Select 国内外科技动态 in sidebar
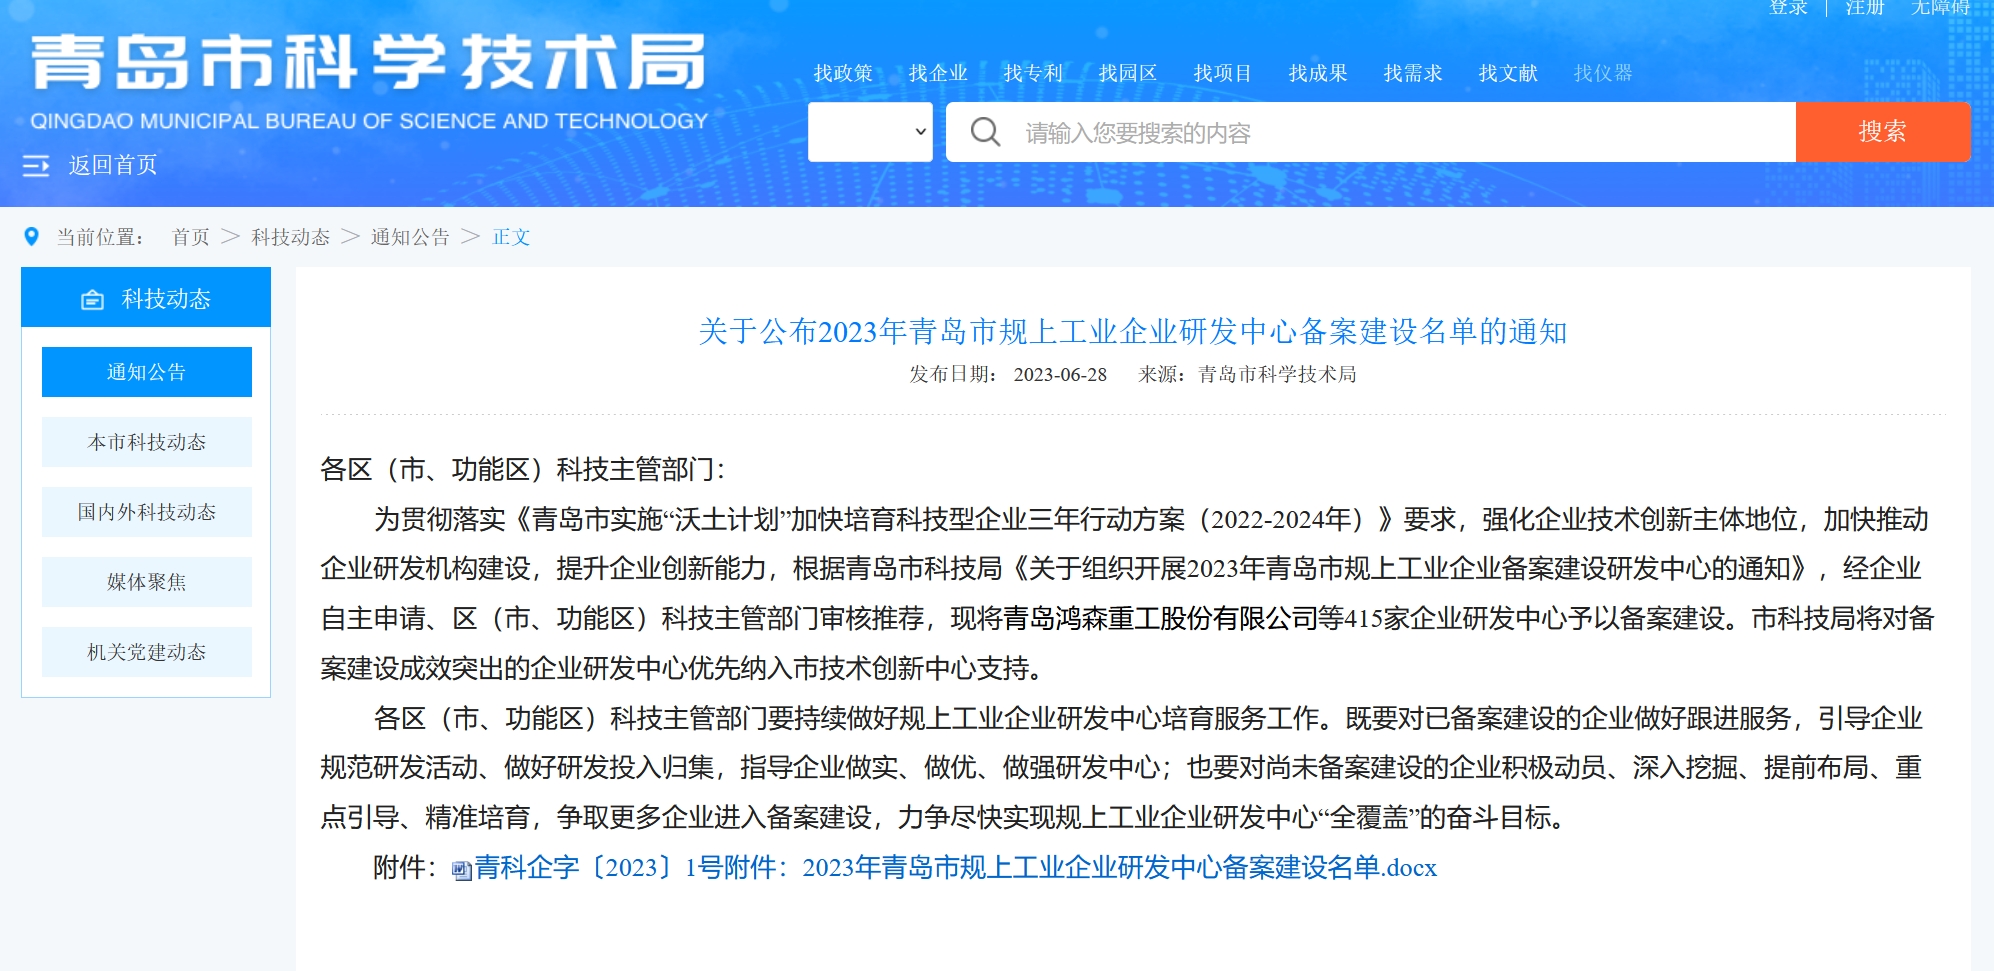The width and height of the screenshot is (1994, 971). click(x=147, y=512)
